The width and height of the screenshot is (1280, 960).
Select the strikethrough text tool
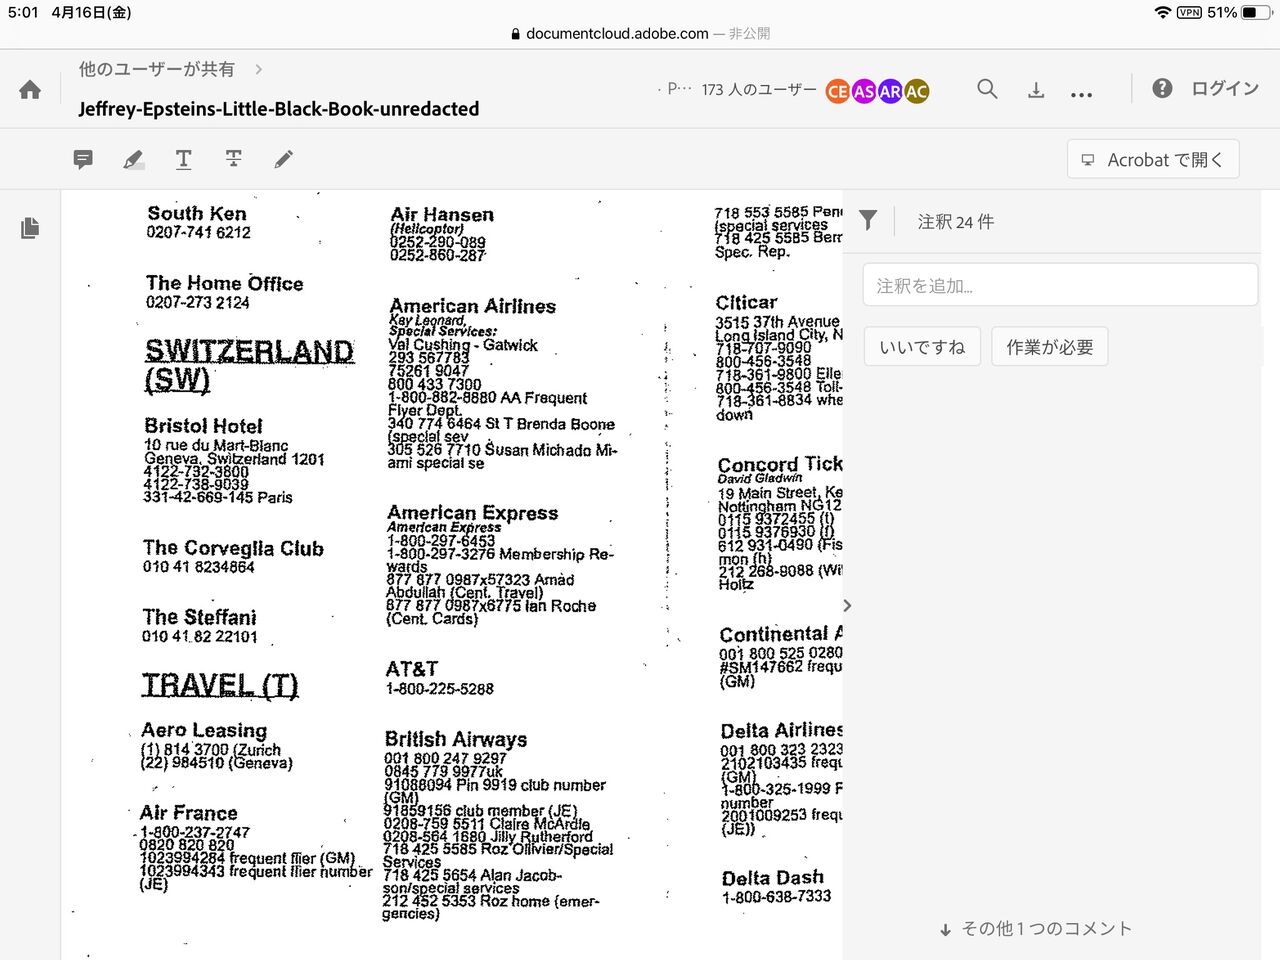click(233, 159)
